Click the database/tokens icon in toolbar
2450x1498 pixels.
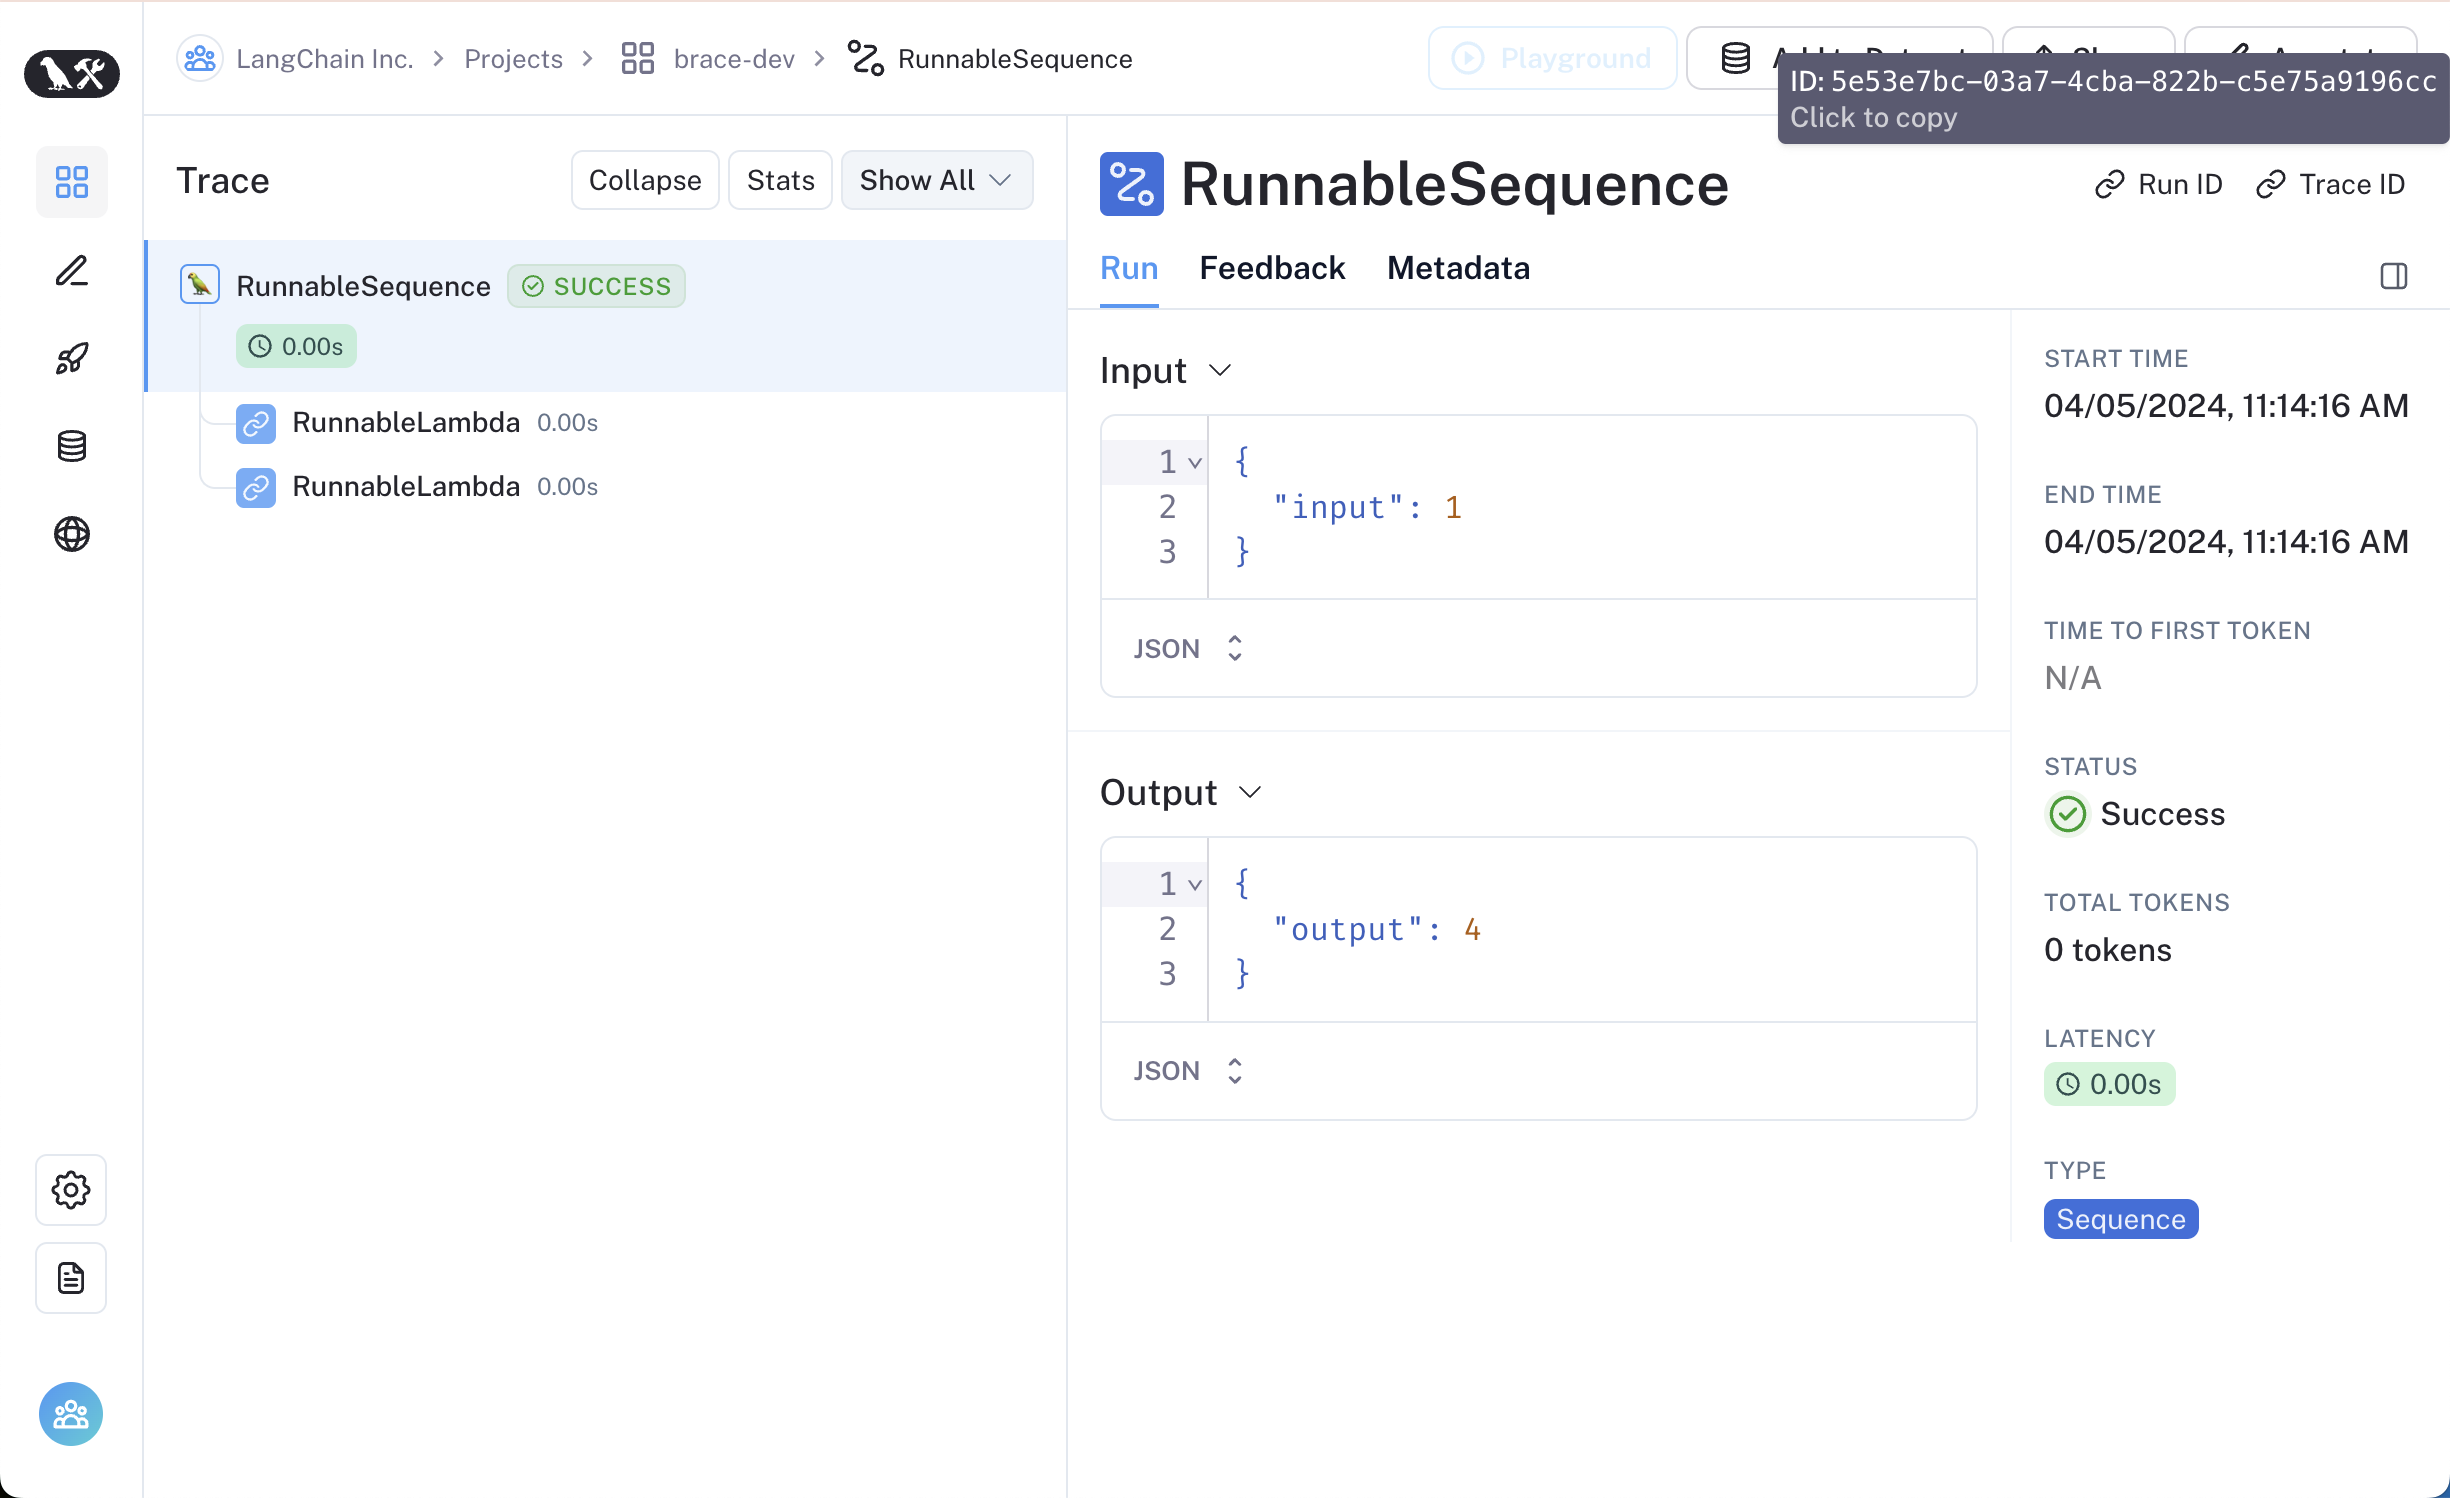(72, 446)
